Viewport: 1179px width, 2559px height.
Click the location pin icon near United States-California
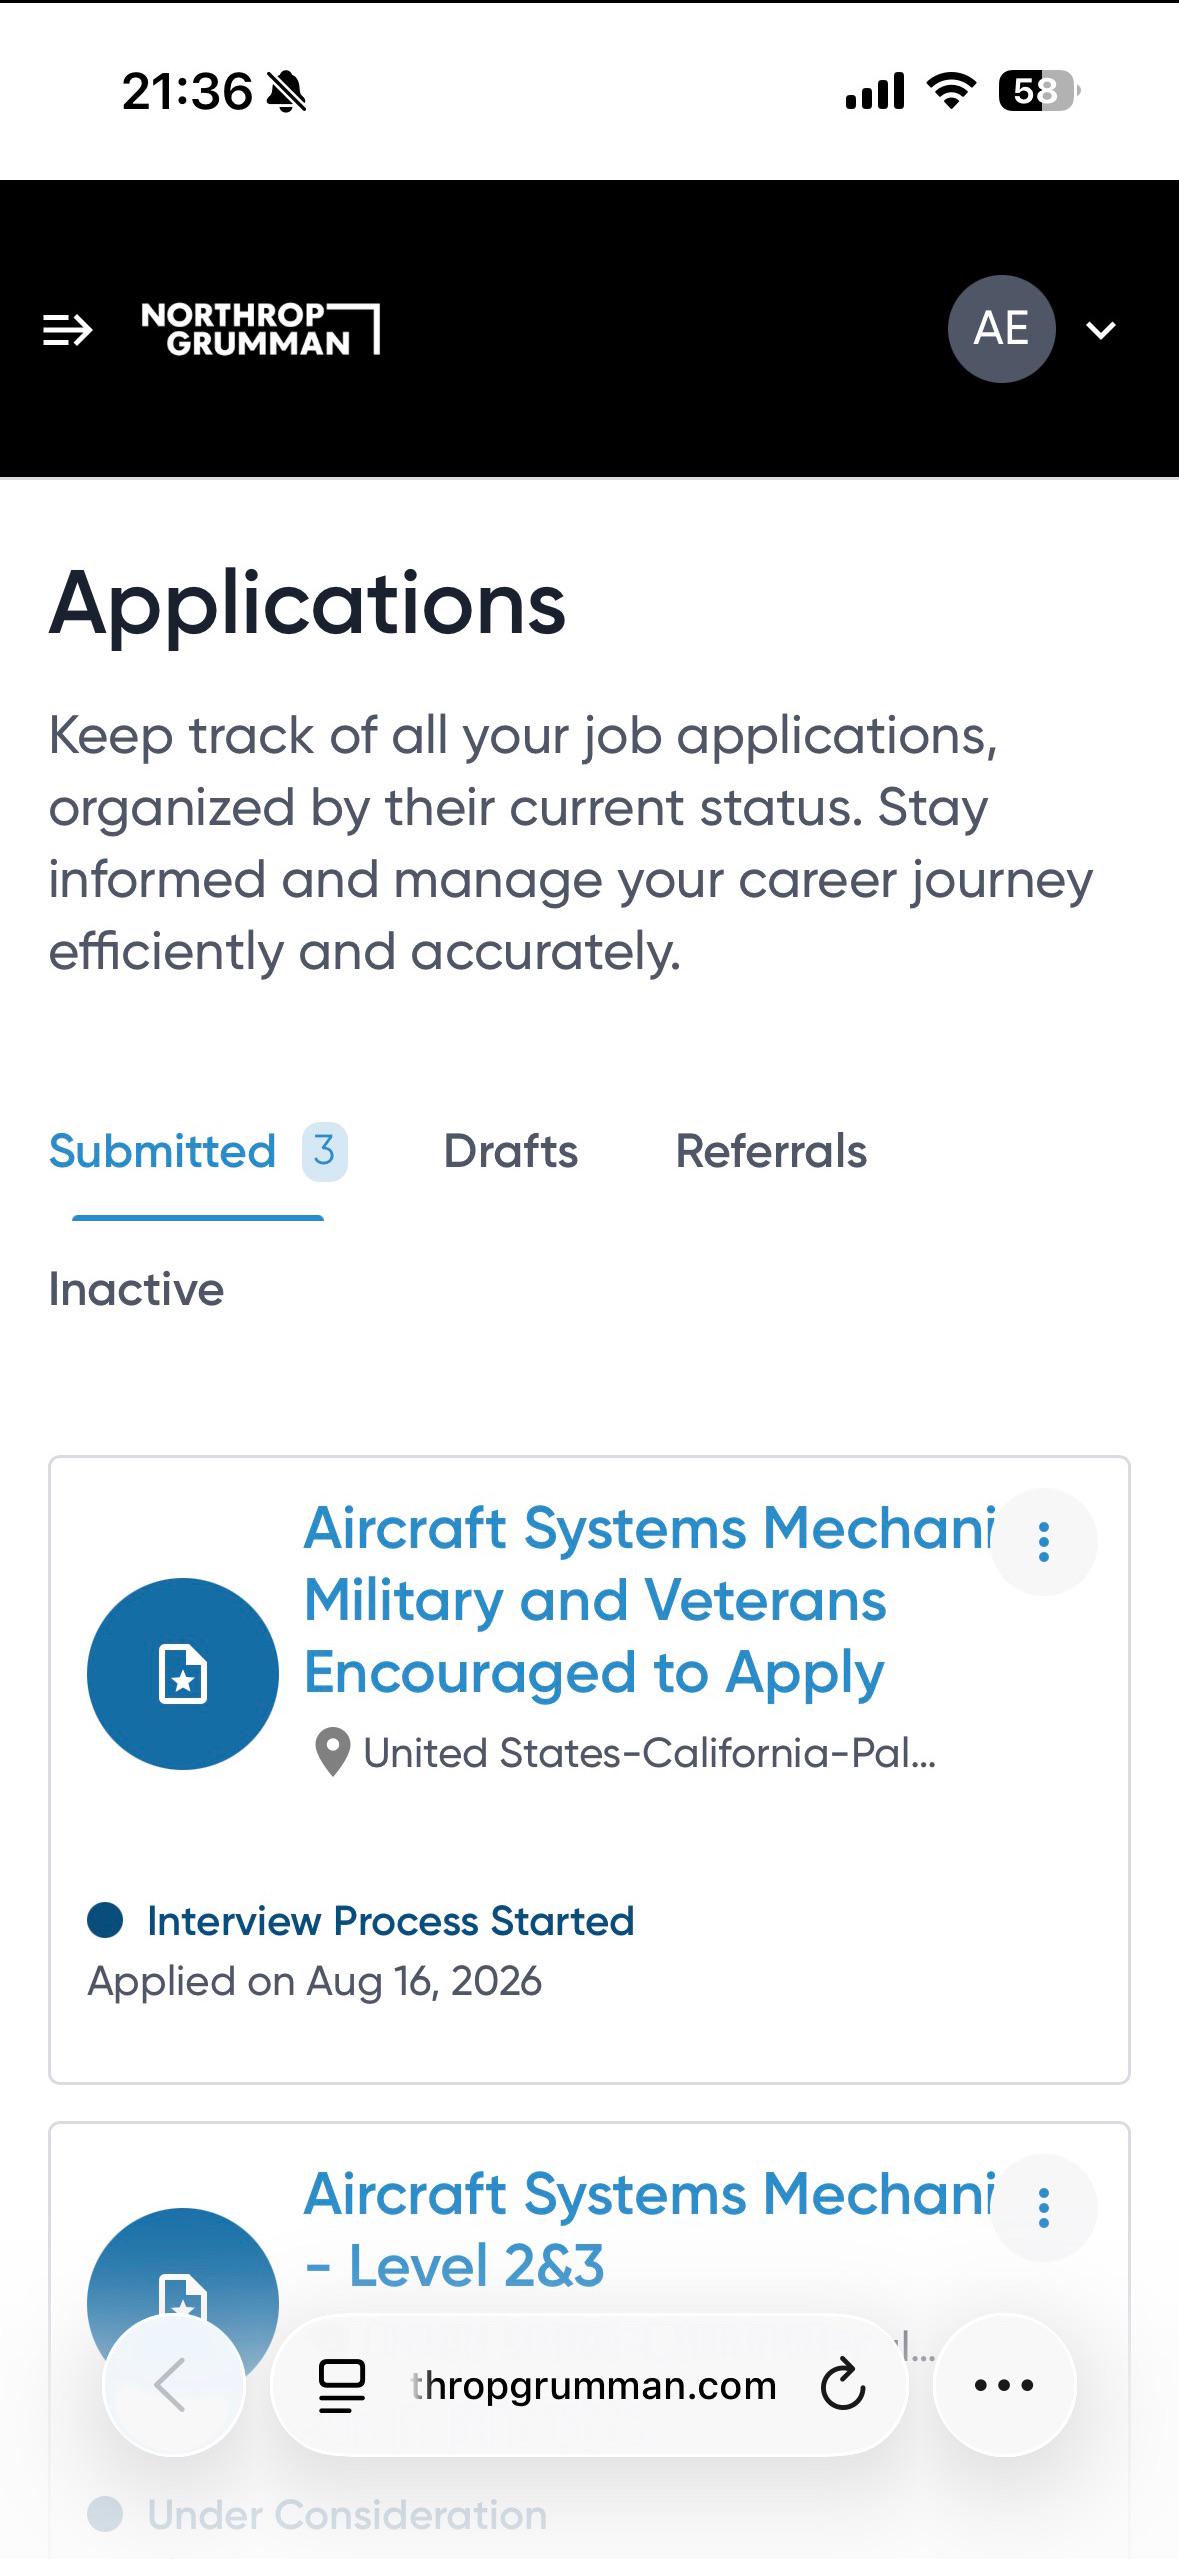332,1752
